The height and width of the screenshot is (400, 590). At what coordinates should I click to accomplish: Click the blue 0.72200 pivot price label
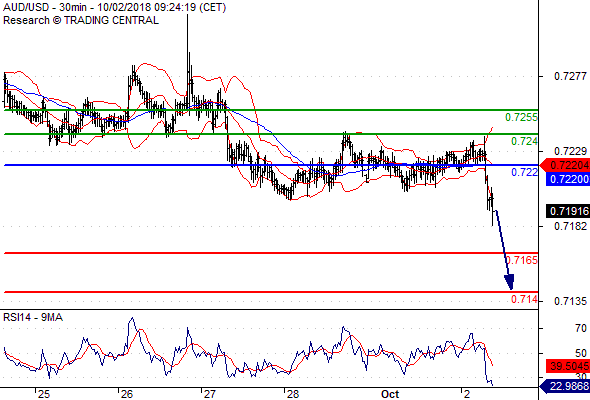click(568, 179)
